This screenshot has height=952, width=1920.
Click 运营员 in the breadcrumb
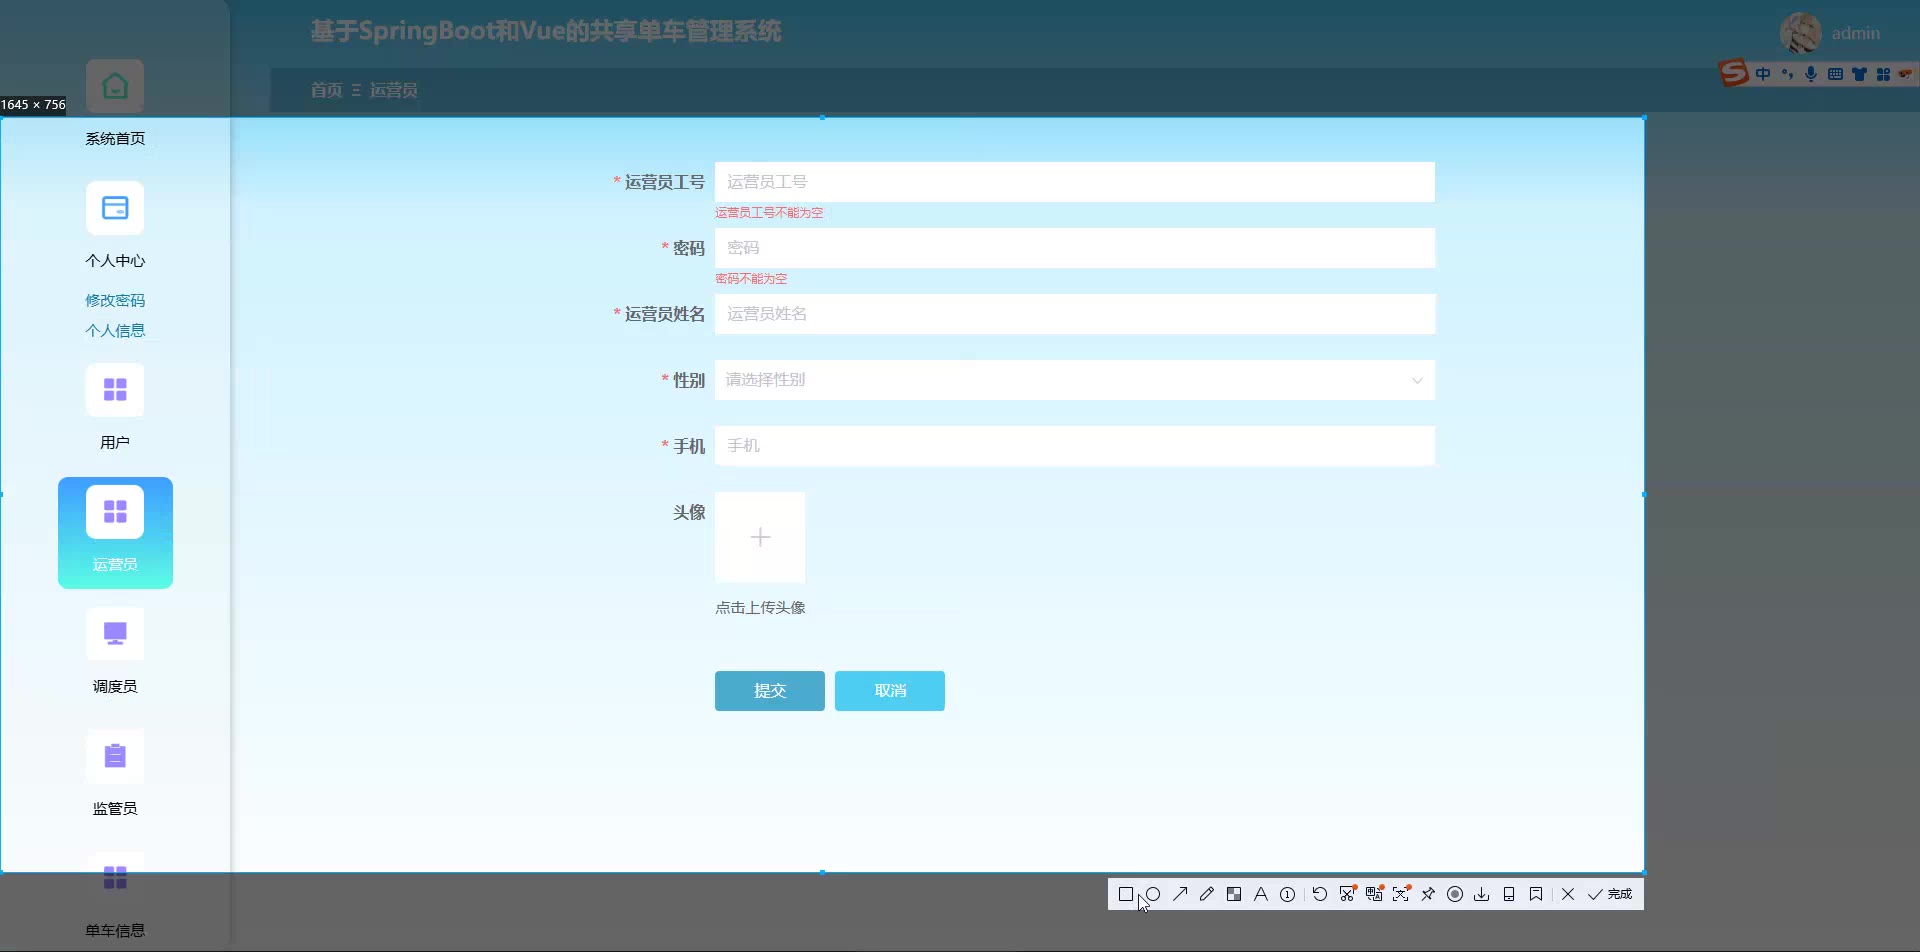(x=394, y=90)
